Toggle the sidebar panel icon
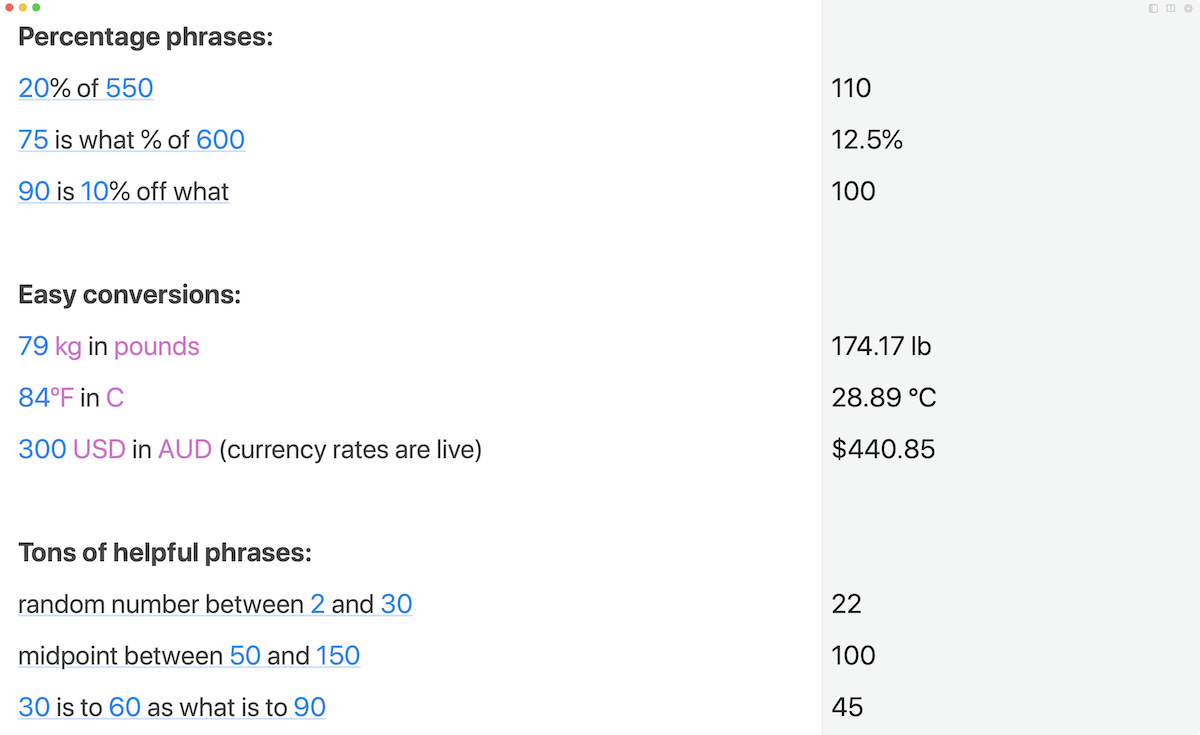This screenshot has width=1200, height=735. 1154,8
